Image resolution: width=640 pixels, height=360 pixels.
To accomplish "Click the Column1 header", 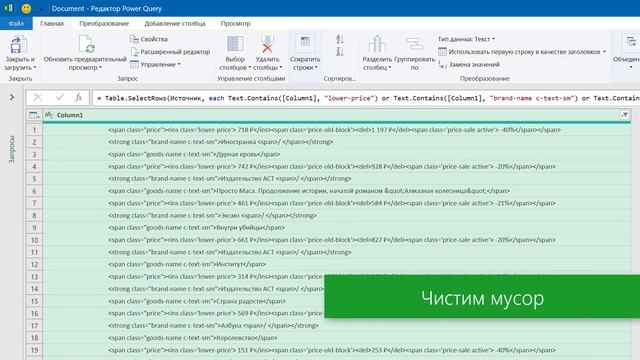I will (337, 115).
